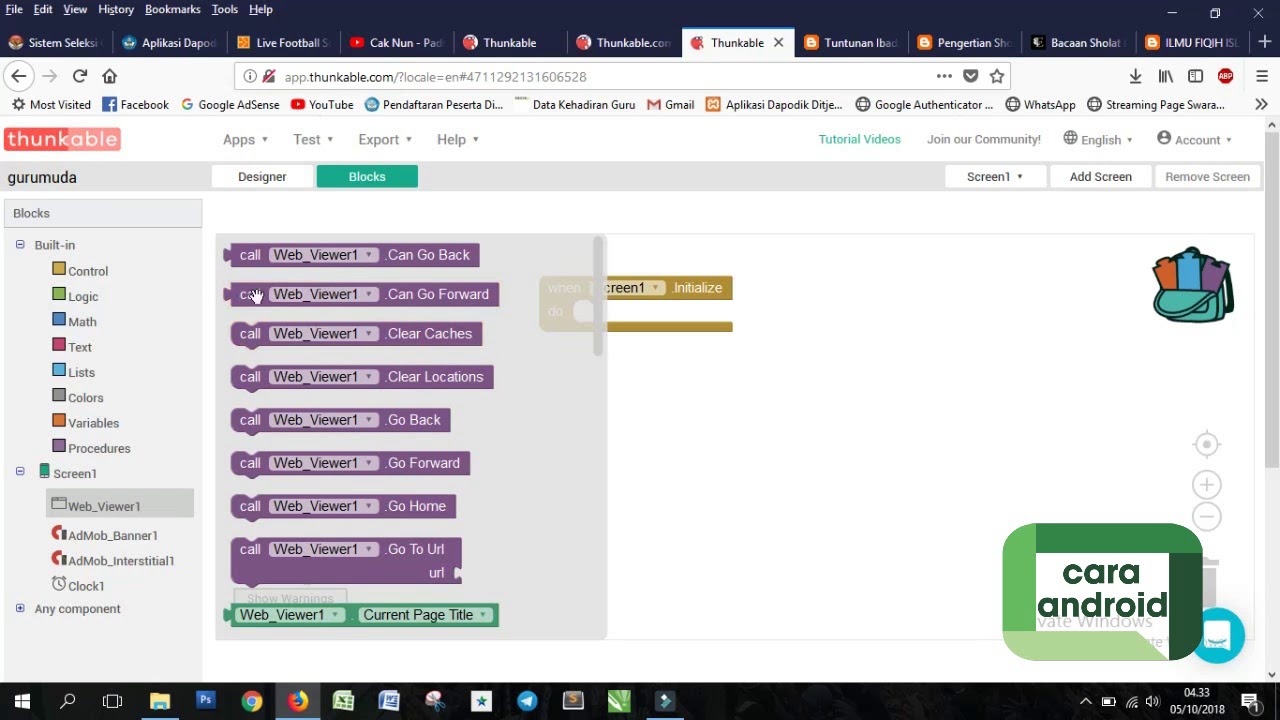Switch to the Designer tab
Image resolution: width=1280 pixels, height=720 pixels.
262,176
